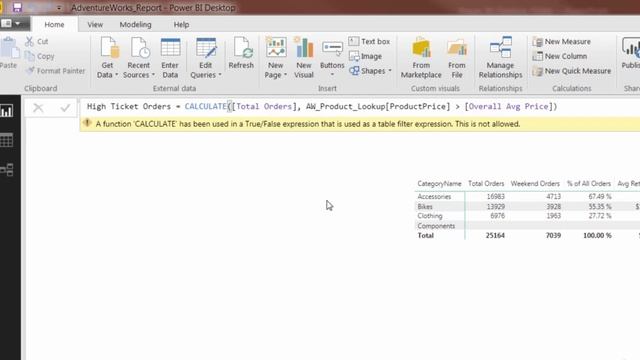Screen dimensions: 640x360
Task: Expand the Recent Sources dropdown arrow
Action: [153, 75]
